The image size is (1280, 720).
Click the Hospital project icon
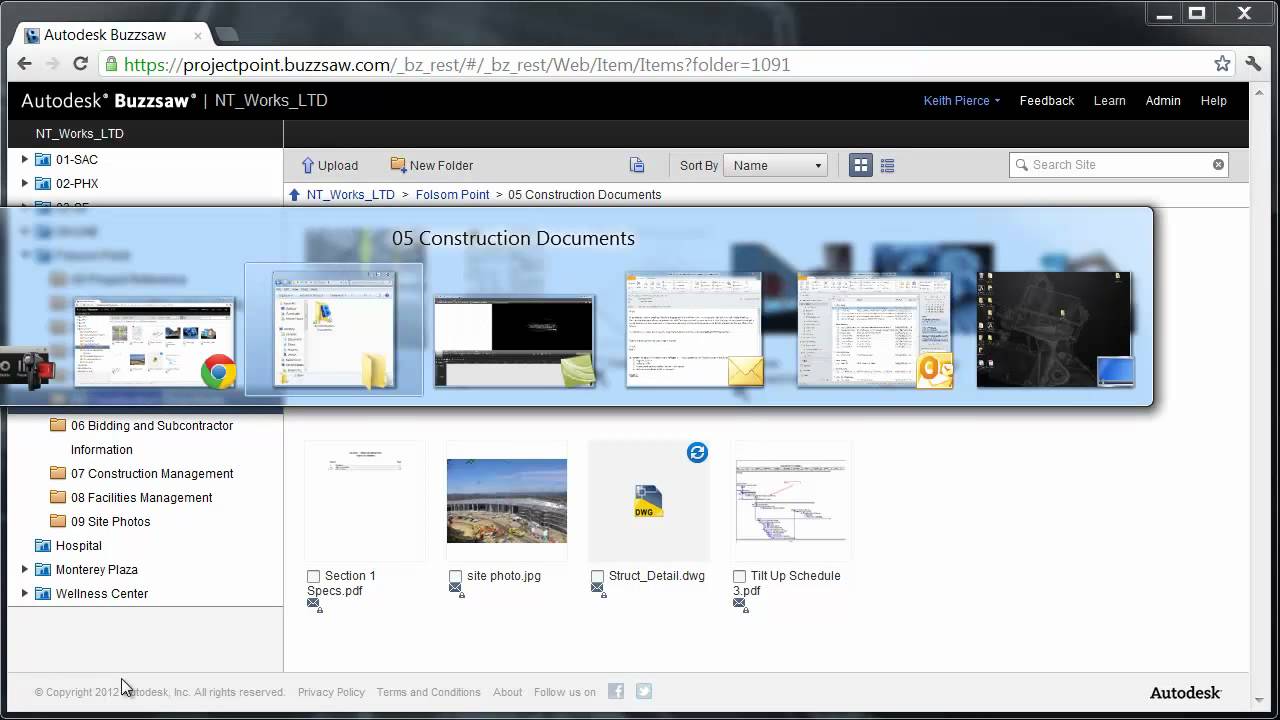(43, 545)
